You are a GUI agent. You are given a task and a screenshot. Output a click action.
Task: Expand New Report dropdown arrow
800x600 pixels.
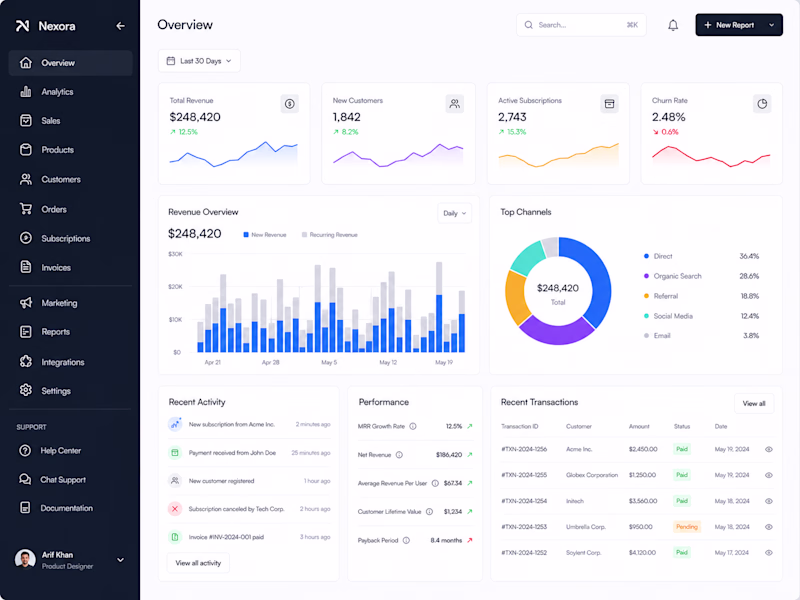click(x=771, y=25)
